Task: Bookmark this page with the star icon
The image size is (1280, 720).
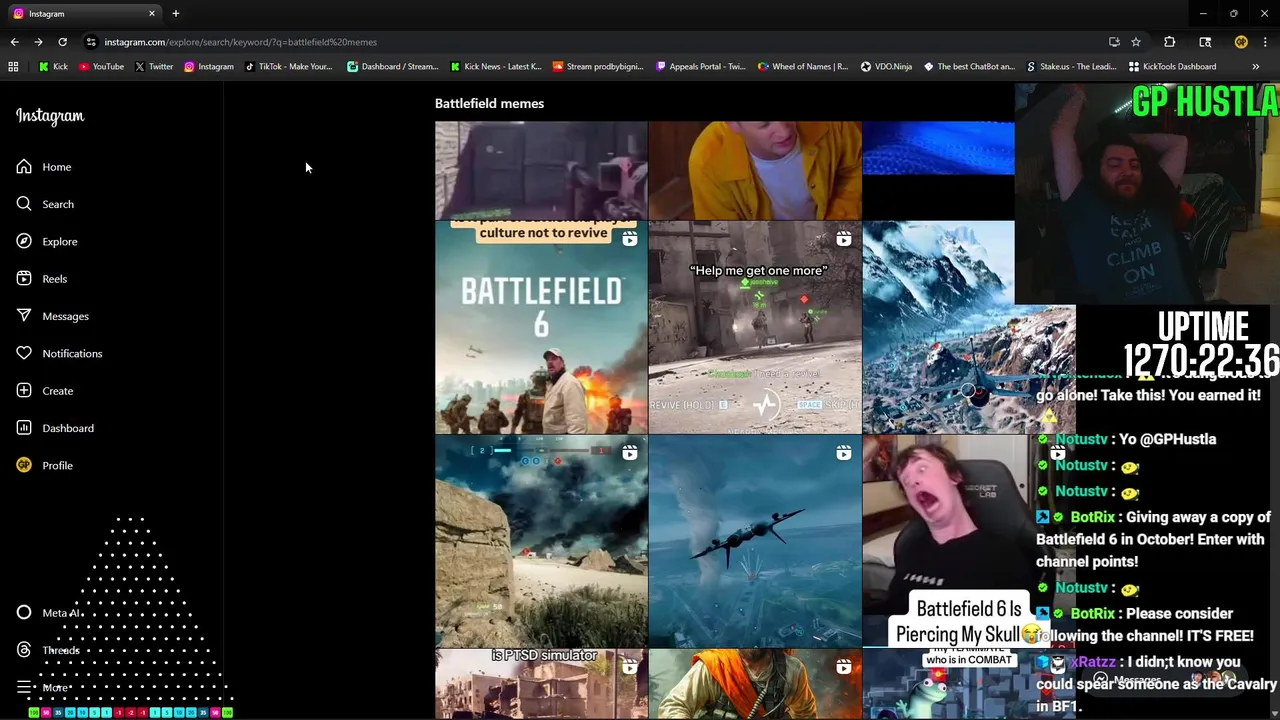Action: pyautogui.click(x=1136, y=42)
